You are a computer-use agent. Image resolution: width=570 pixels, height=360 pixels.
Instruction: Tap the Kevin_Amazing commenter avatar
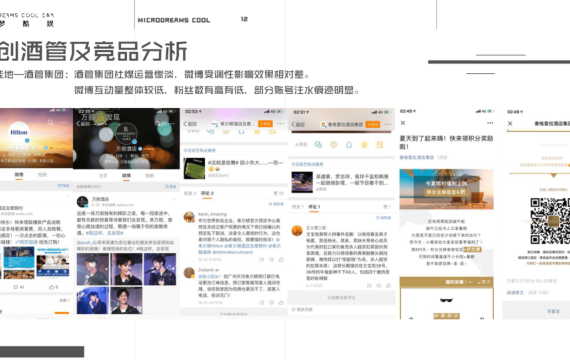tap(189, 217)
